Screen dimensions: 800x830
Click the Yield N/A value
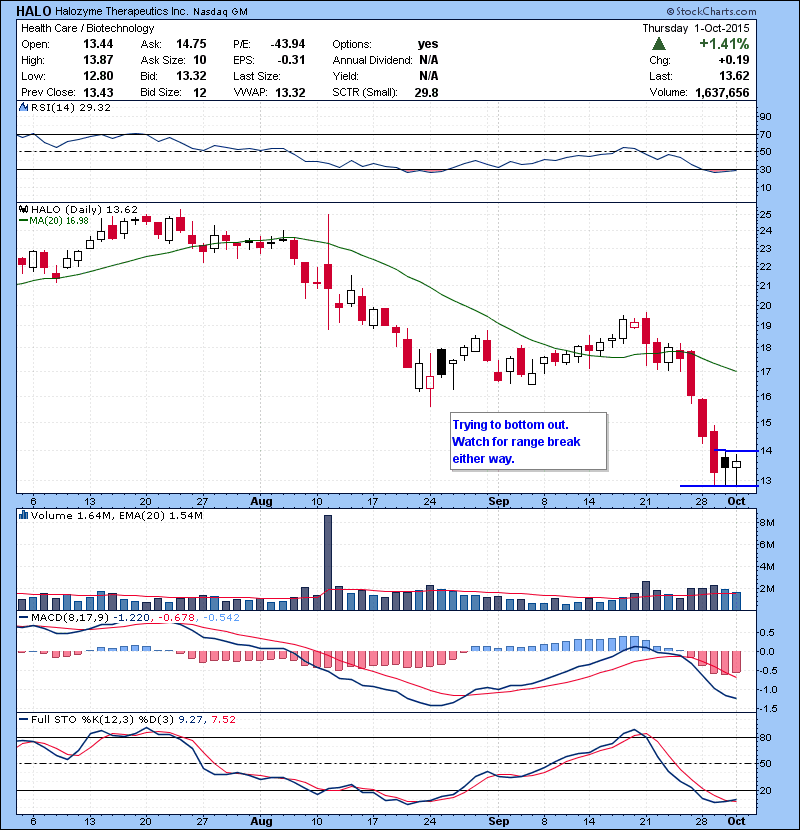point(428,76)
